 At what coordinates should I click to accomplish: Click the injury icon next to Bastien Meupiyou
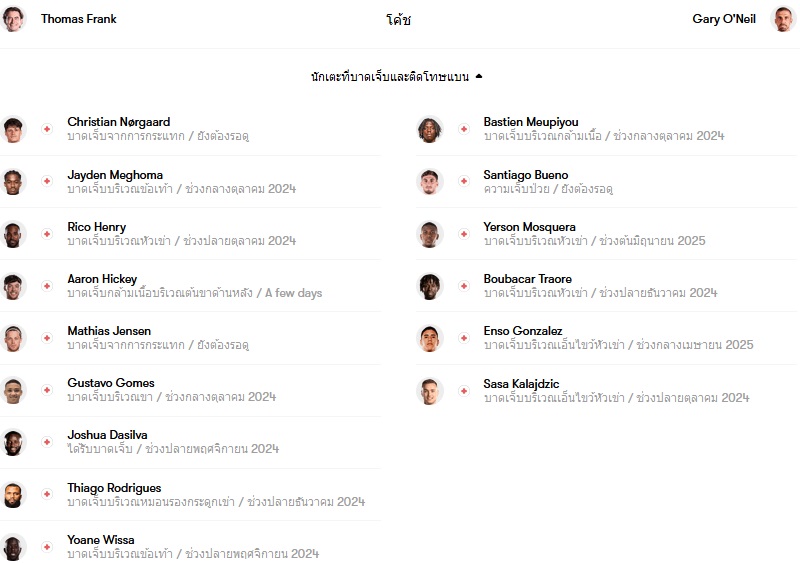[464, 129]
